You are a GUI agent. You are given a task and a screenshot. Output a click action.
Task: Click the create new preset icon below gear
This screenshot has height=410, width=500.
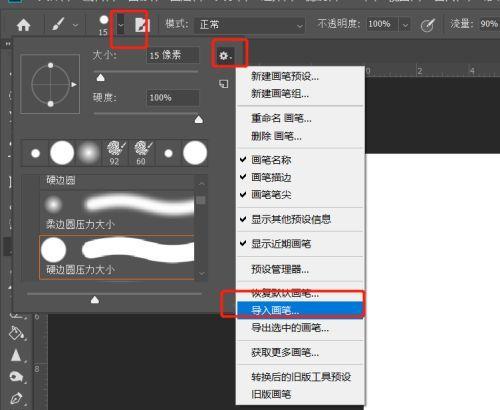click(223, 84)
